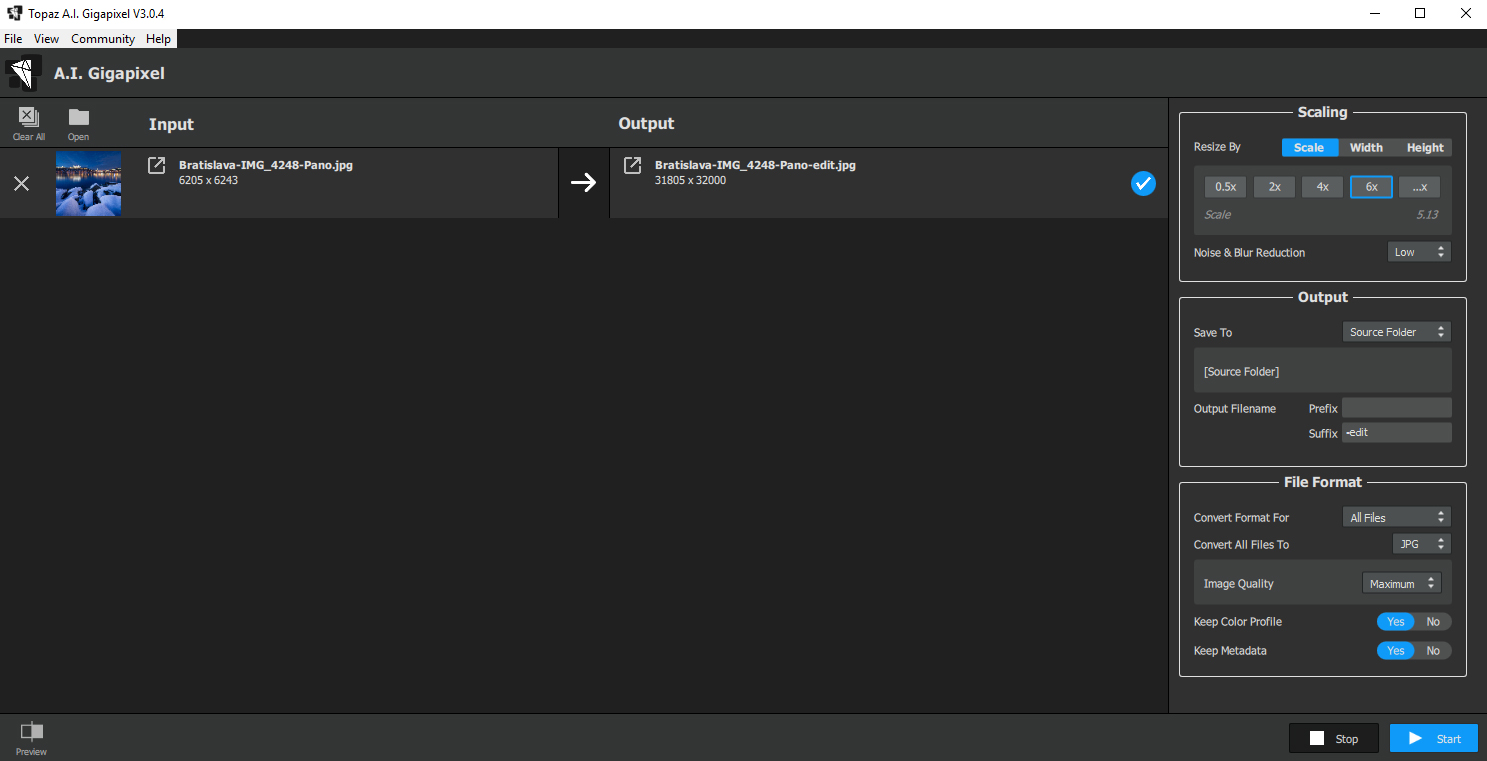Open the Community menu
Image resolution: width=1487 pixels, height=761 pixels.
(x=103, y=39)
